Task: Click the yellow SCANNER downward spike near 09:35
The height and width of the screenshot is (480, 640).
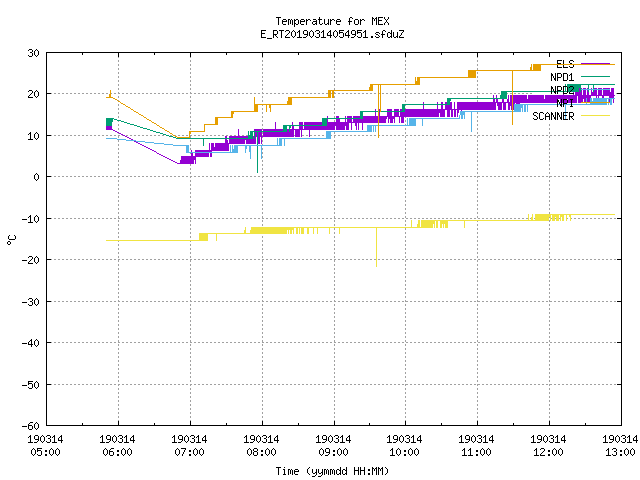Action: pos(376,248)
